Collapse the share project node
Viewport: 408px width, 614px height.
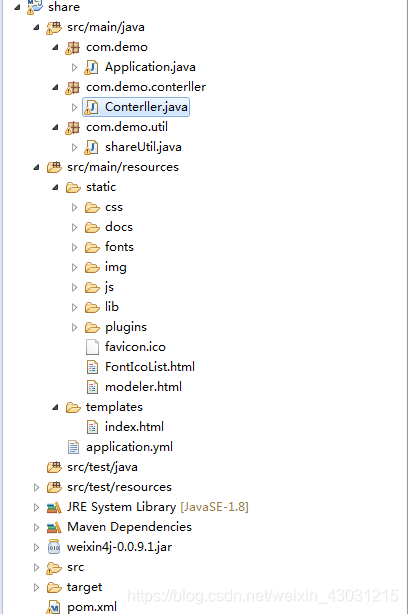click(x=17, y=7)
